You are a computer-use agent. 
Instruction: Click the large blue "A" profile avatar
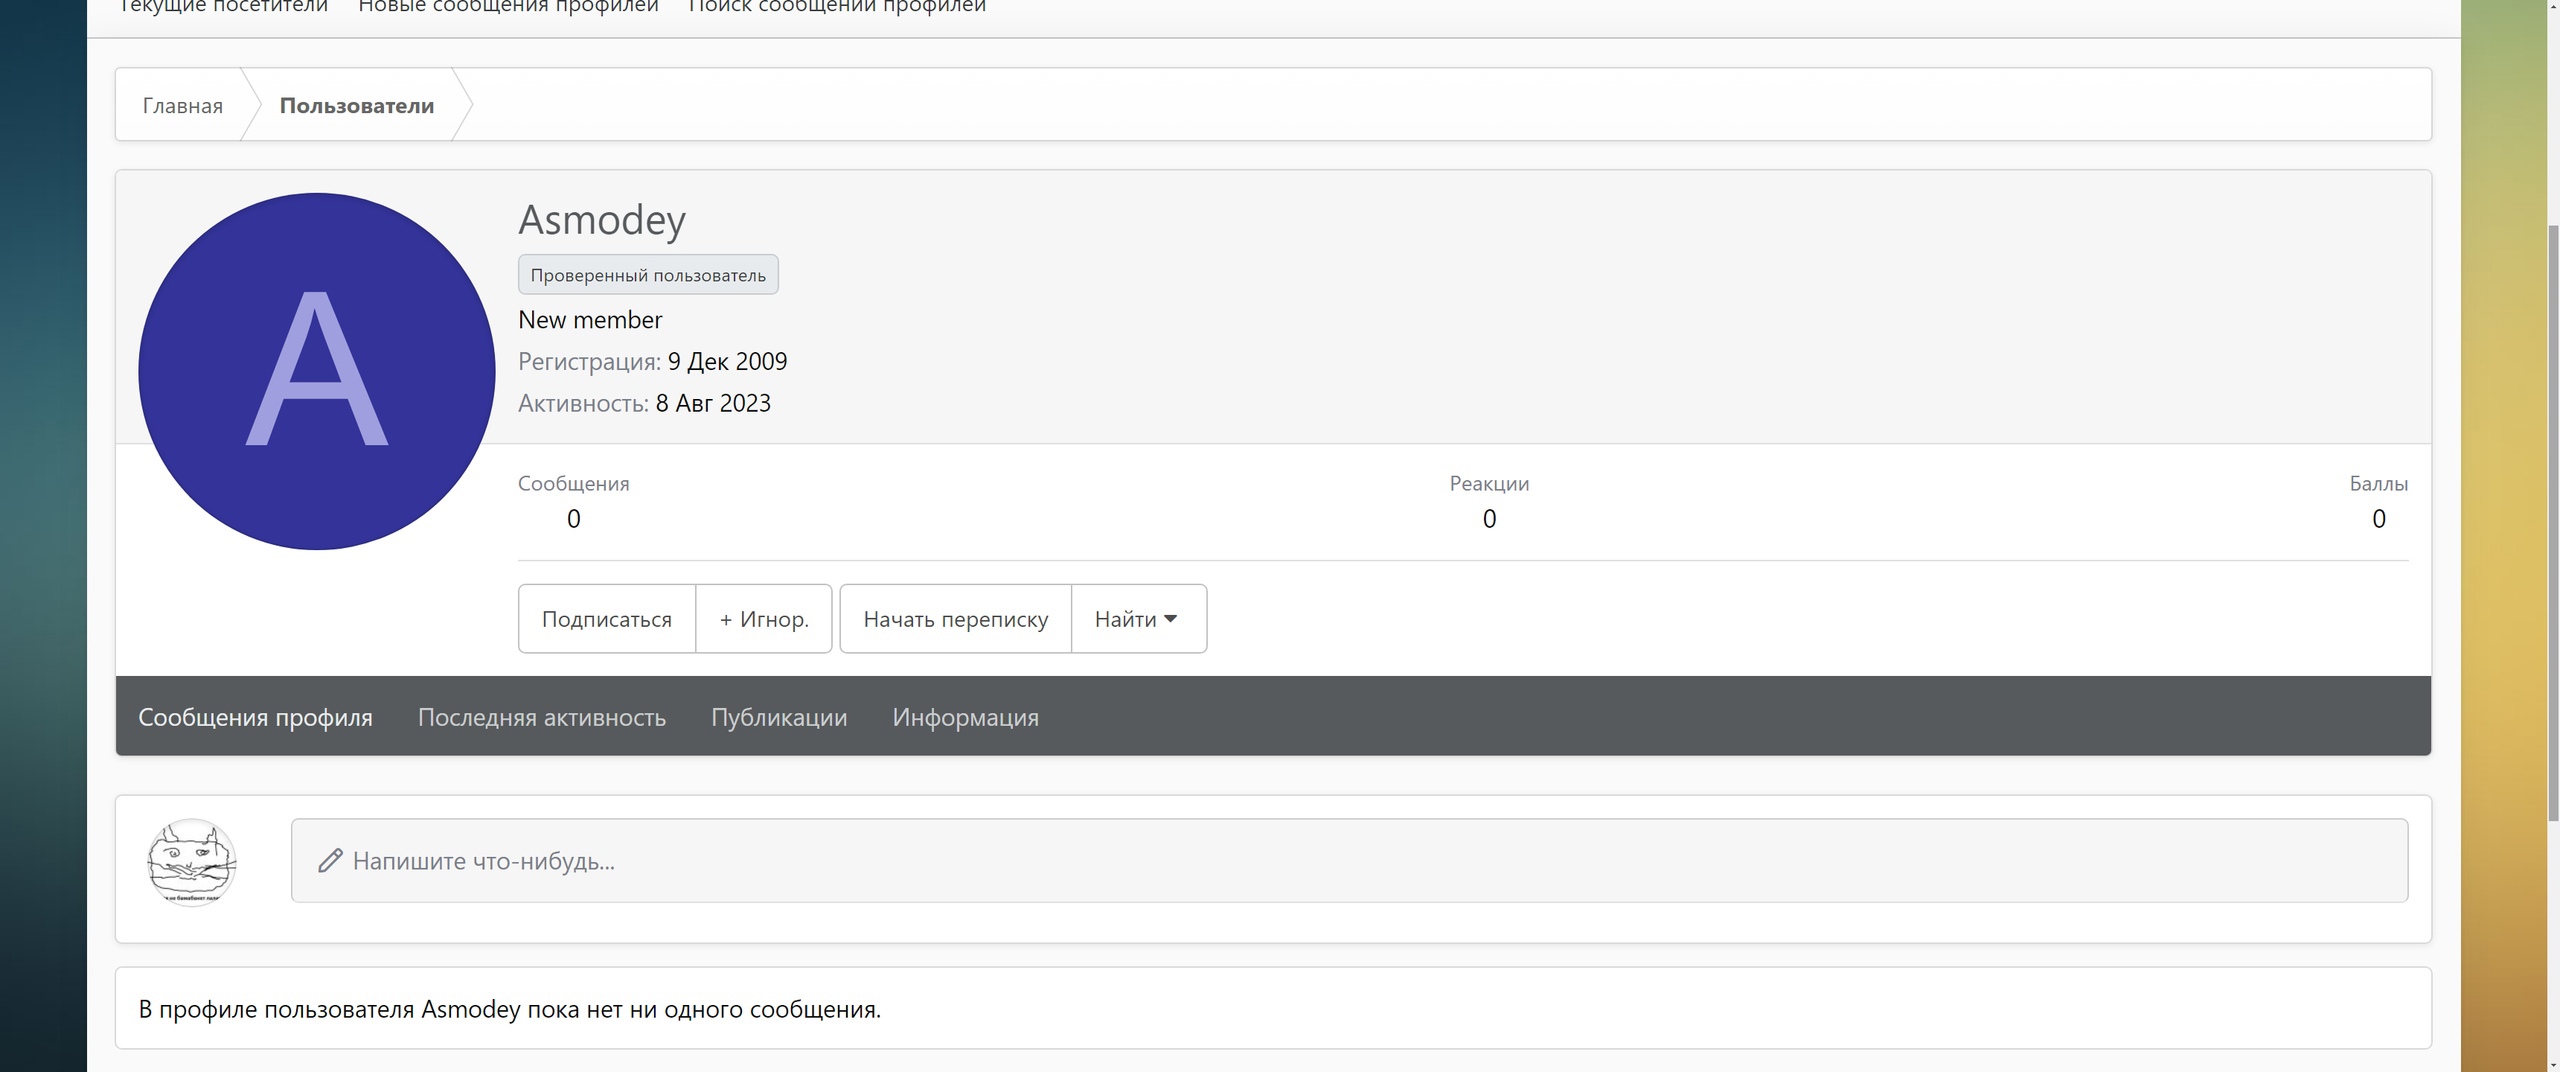click(x=316, y=371)
